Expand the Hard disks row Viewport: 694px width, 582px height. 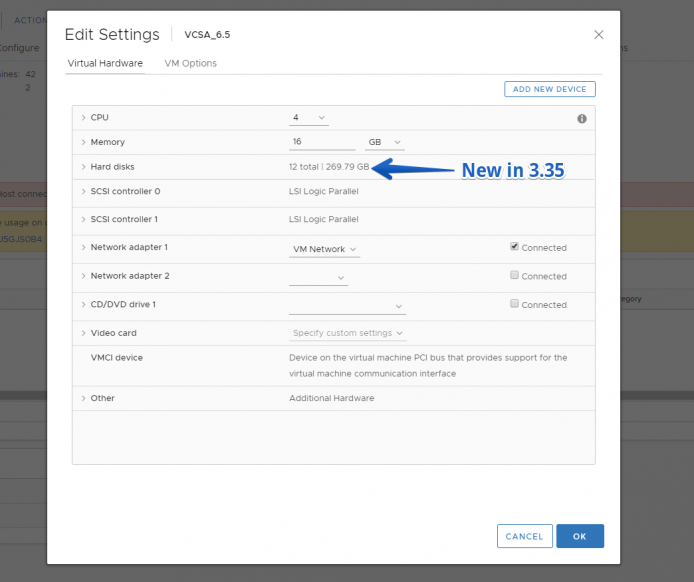click(x=83, y=167)
